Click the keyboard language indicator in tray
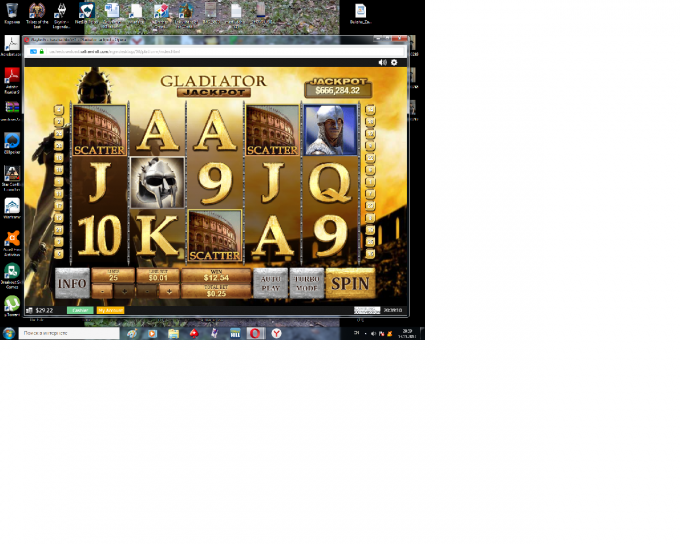This screenshot has width=680, height=544. tap(356, 333)
